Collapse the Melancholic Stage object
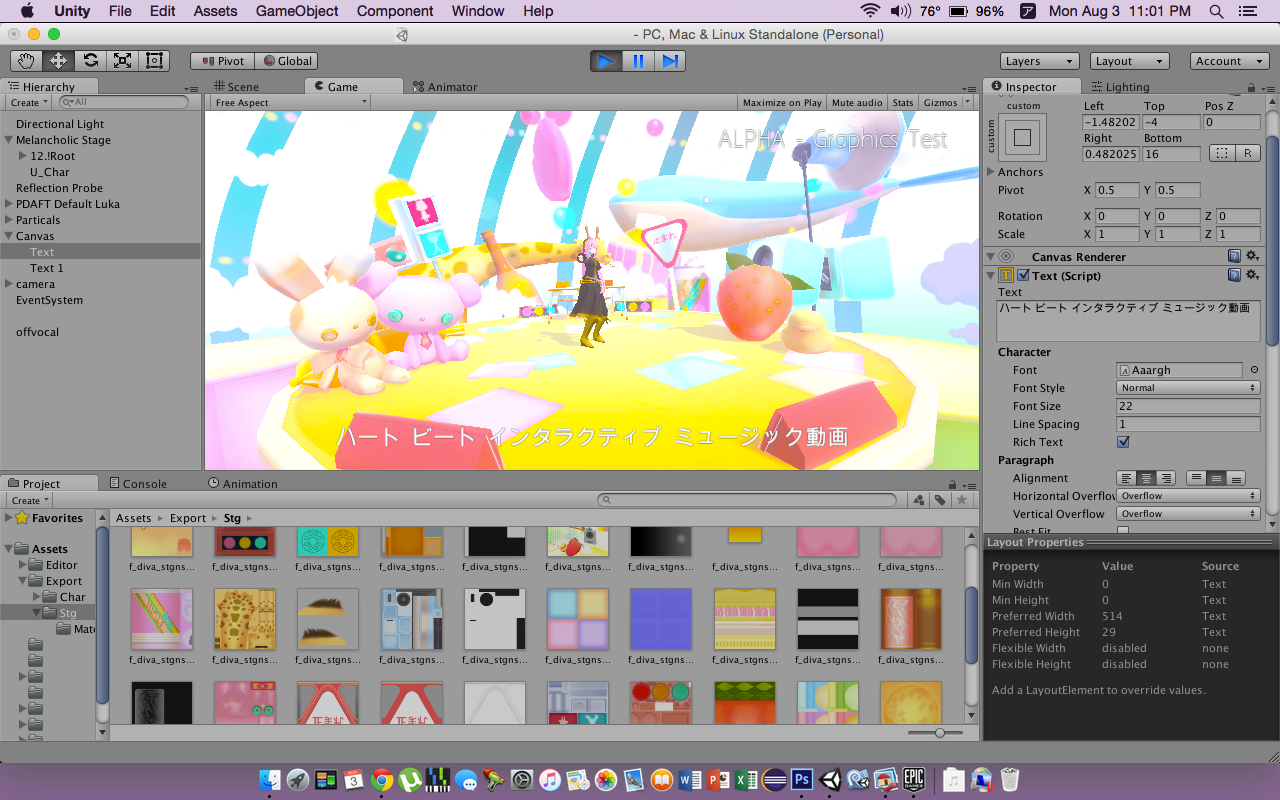Viewport: 1280px width, 800px height. click(8, 140)
